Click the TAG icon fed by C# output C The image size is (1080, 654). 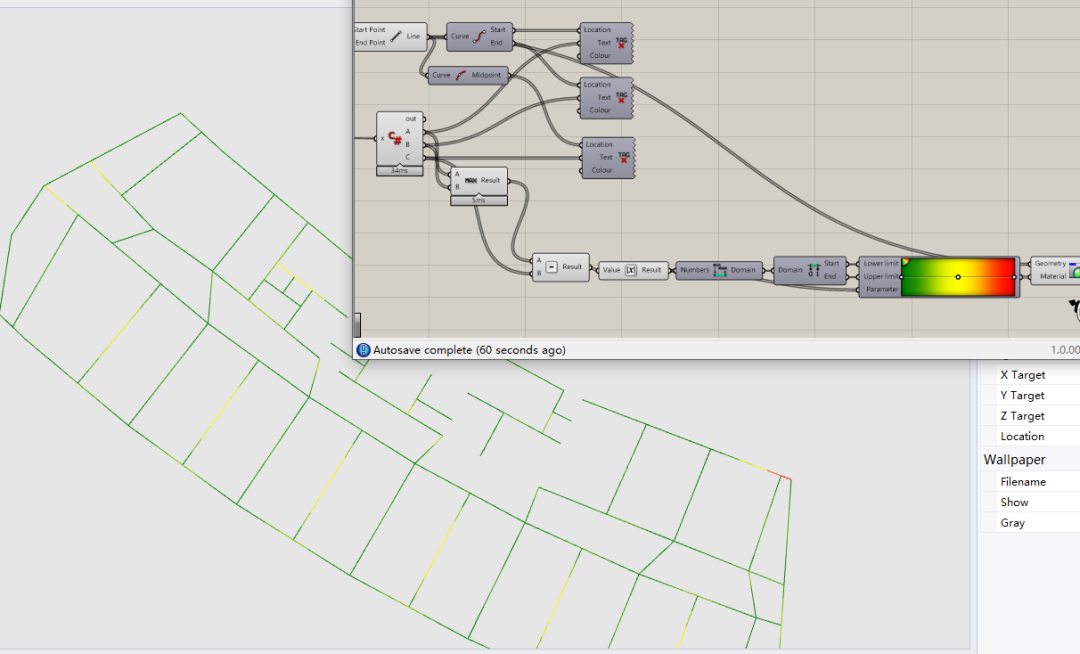[x=623, y=157]
